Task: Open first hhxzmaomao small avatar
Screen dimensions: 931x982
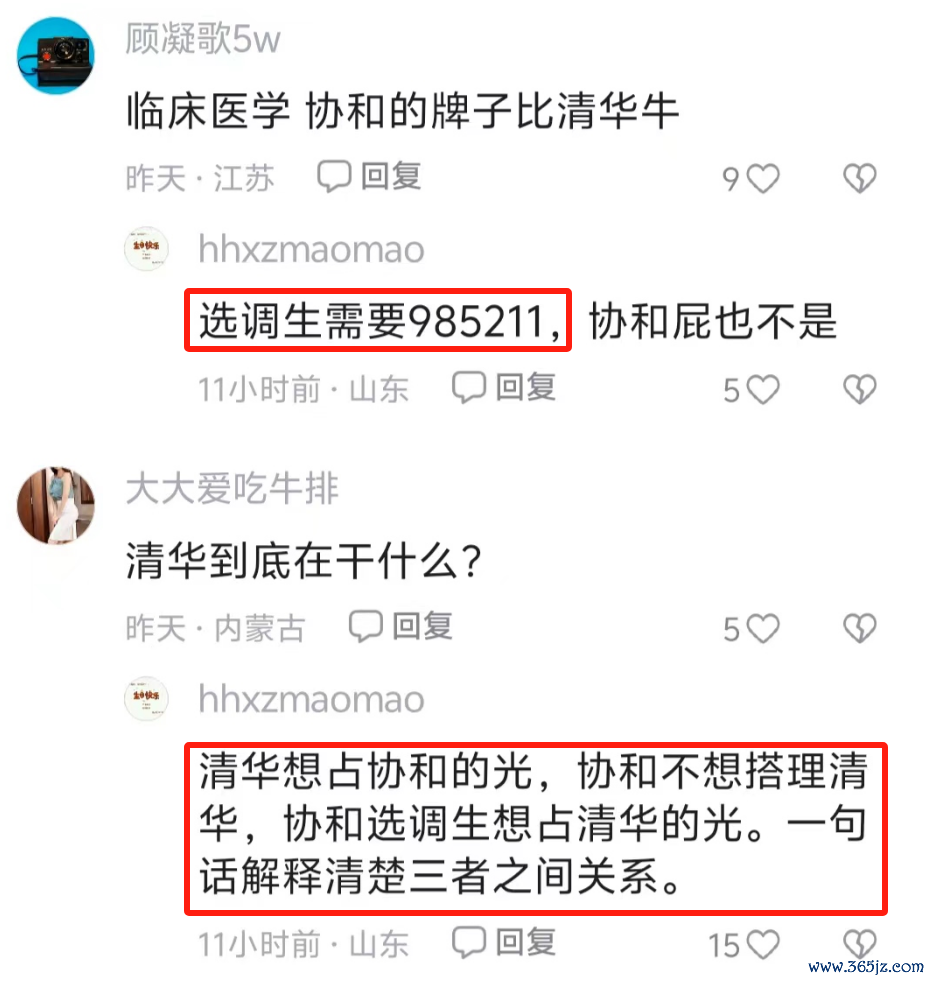Action: (147, 249)
